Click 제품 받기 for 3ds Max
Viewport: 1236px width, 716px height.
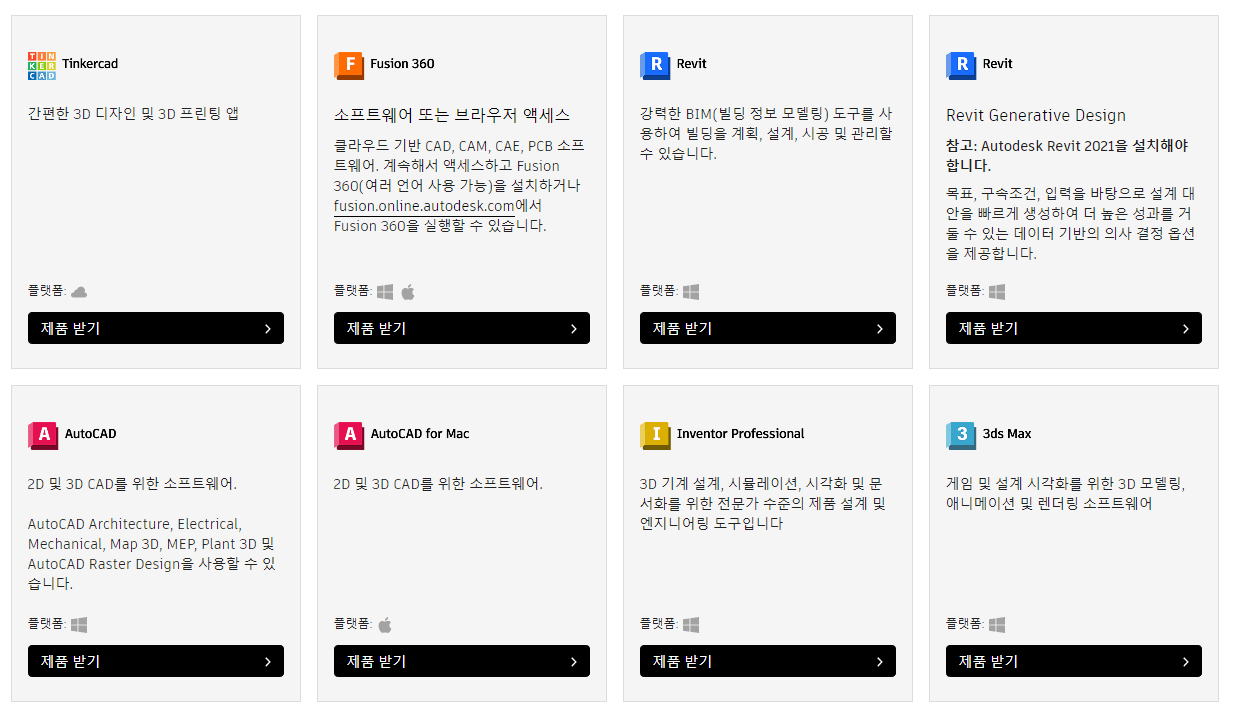point(1073,660)
